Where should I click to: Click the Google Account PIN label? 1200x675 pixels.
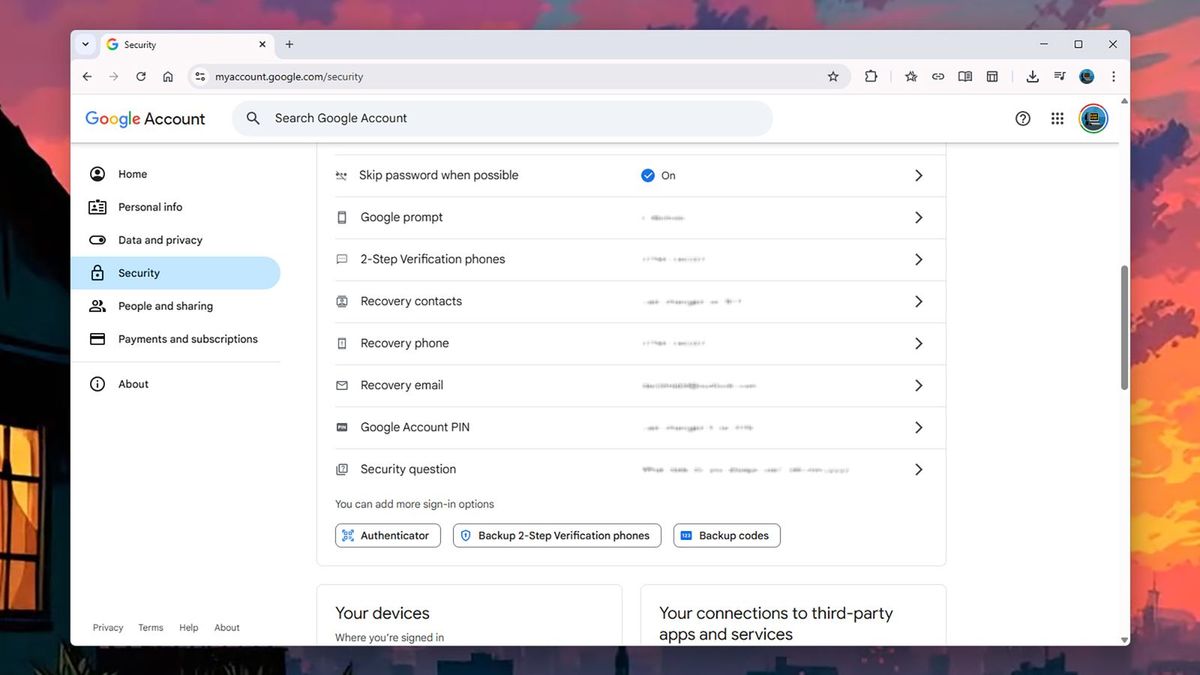415,427
